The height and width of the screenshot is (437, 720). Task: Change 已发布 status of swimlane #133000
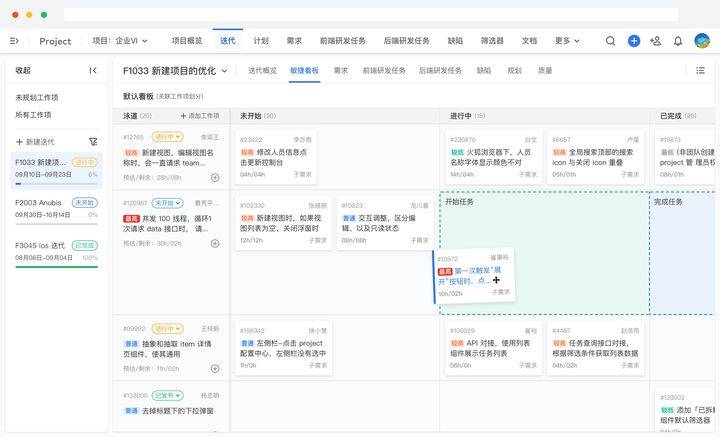(167, 395)
